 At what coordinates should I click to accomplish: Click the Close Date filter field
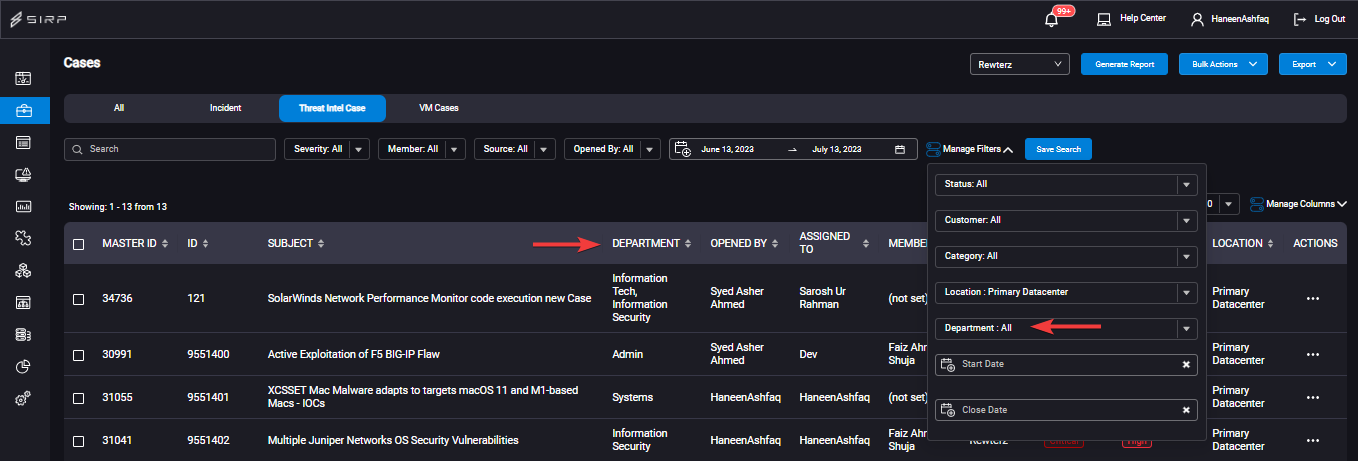tap(1066, 411)
